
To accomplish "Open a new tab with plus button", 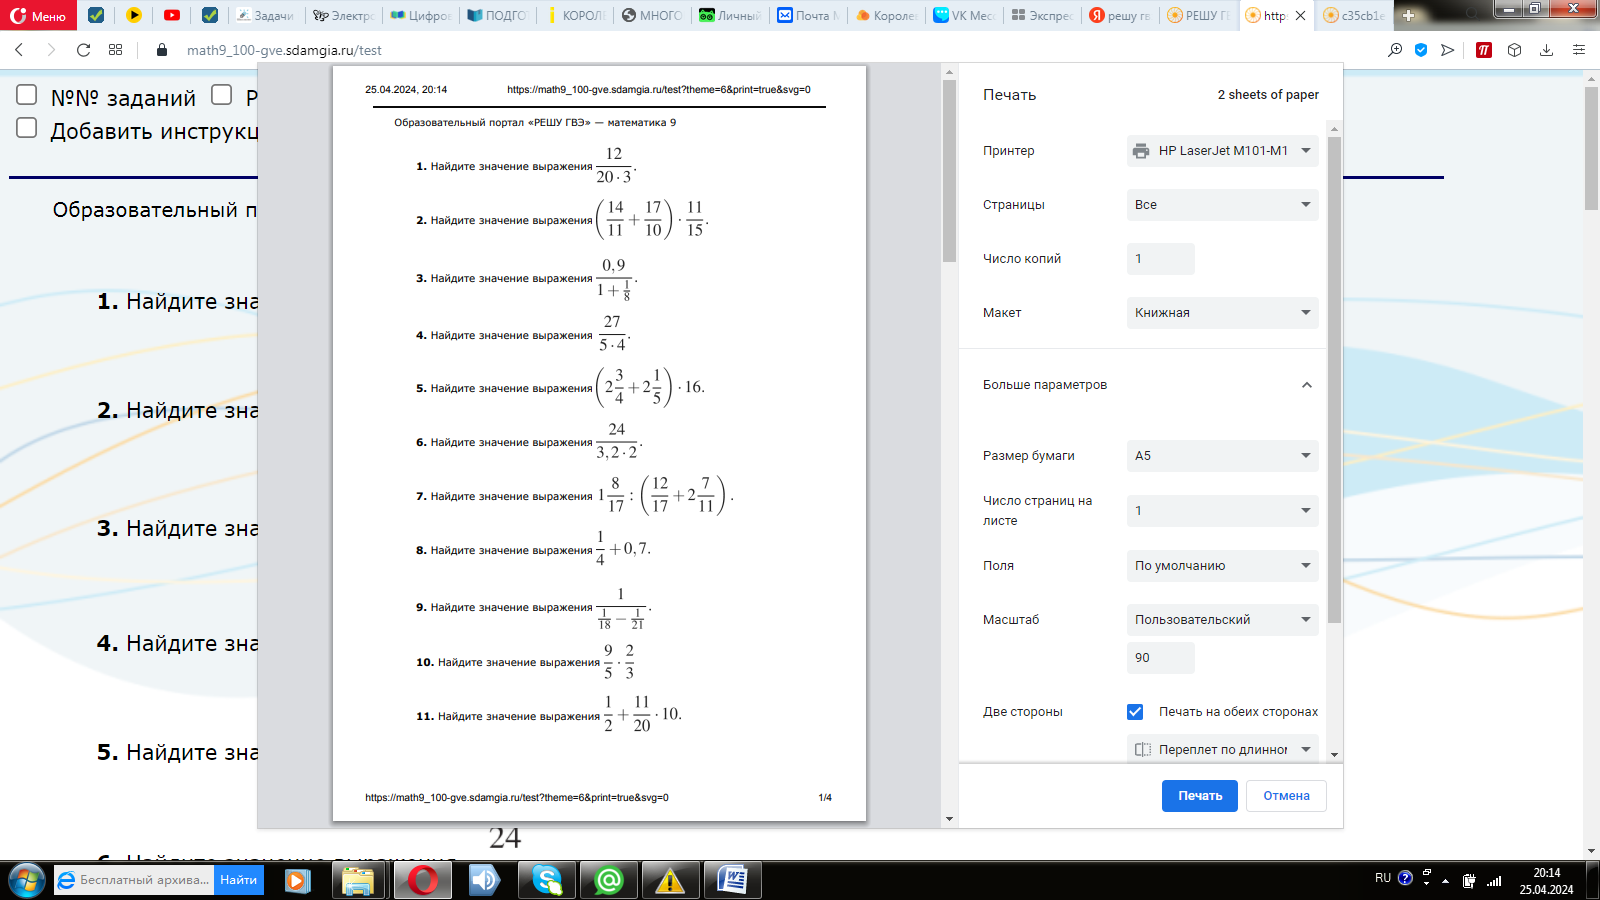I will tap(1409, 15).
